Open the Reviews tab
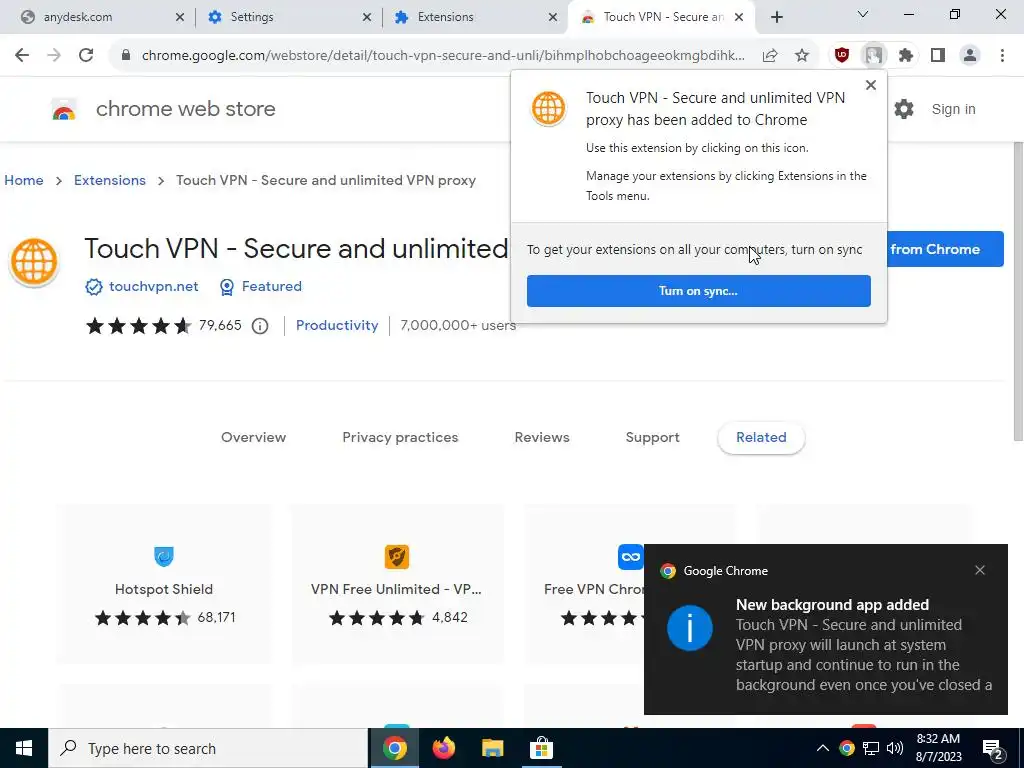 pyautogui.click(x=542, y=438)
